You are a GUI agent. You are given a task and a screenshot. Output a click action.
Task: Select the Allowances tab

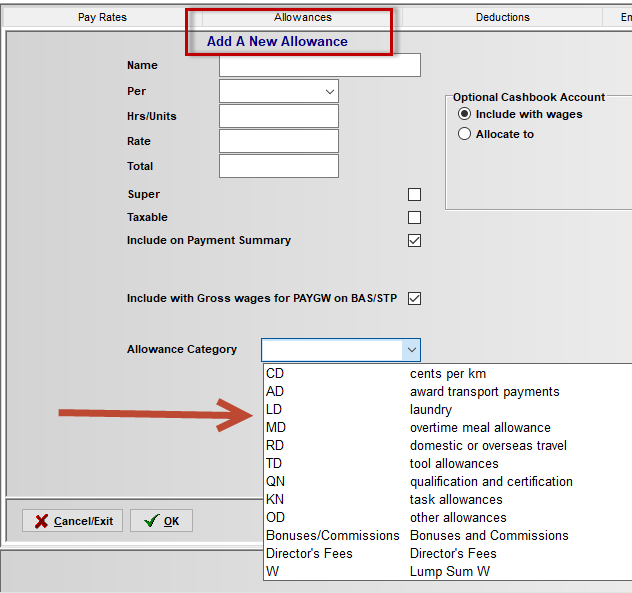[302, 17]
